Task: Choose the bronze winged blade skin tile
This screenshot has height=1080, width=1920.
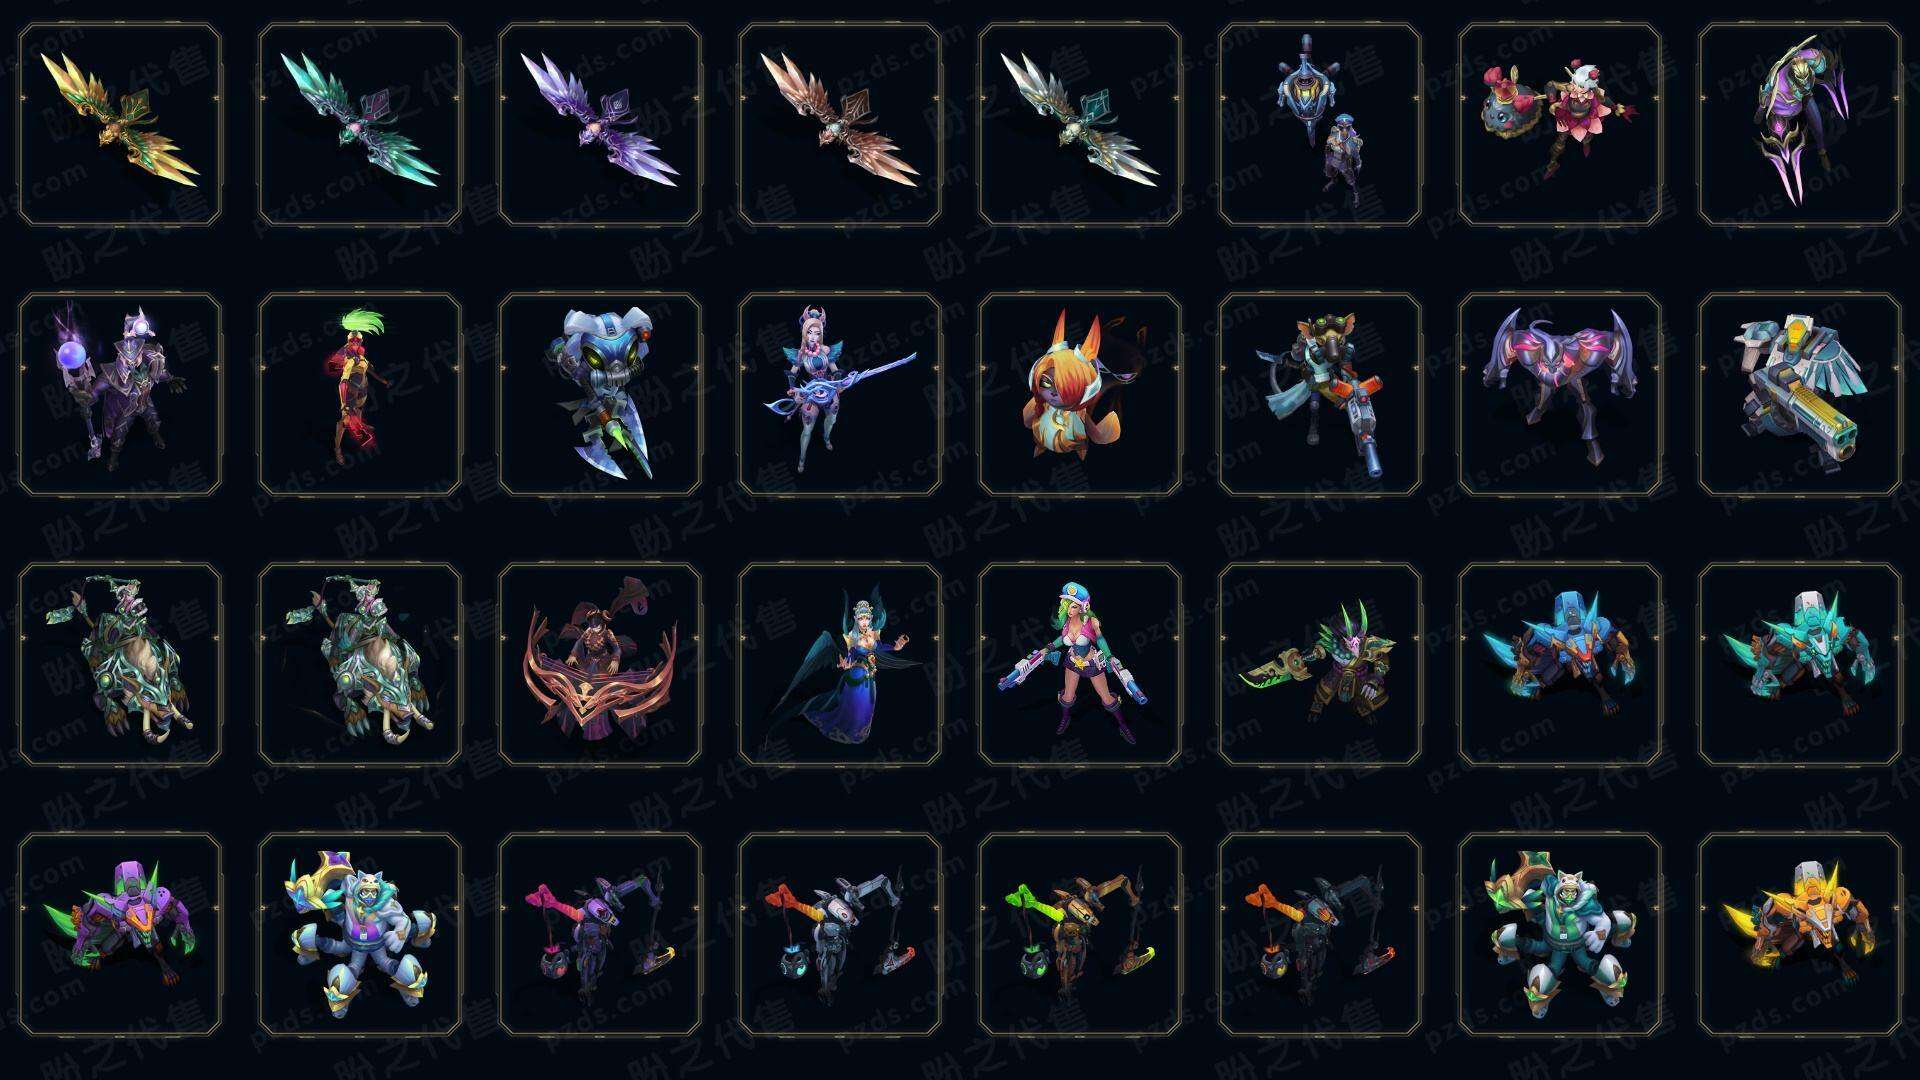Action: tap(840, 125)
